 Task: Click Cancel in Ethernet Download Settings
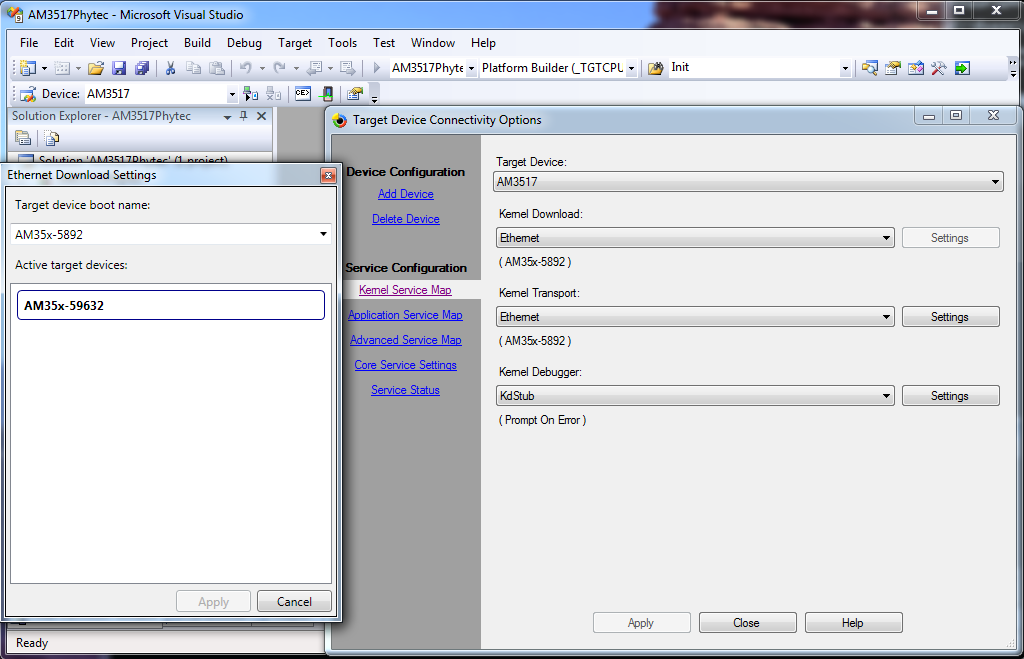tap(294, 602)
